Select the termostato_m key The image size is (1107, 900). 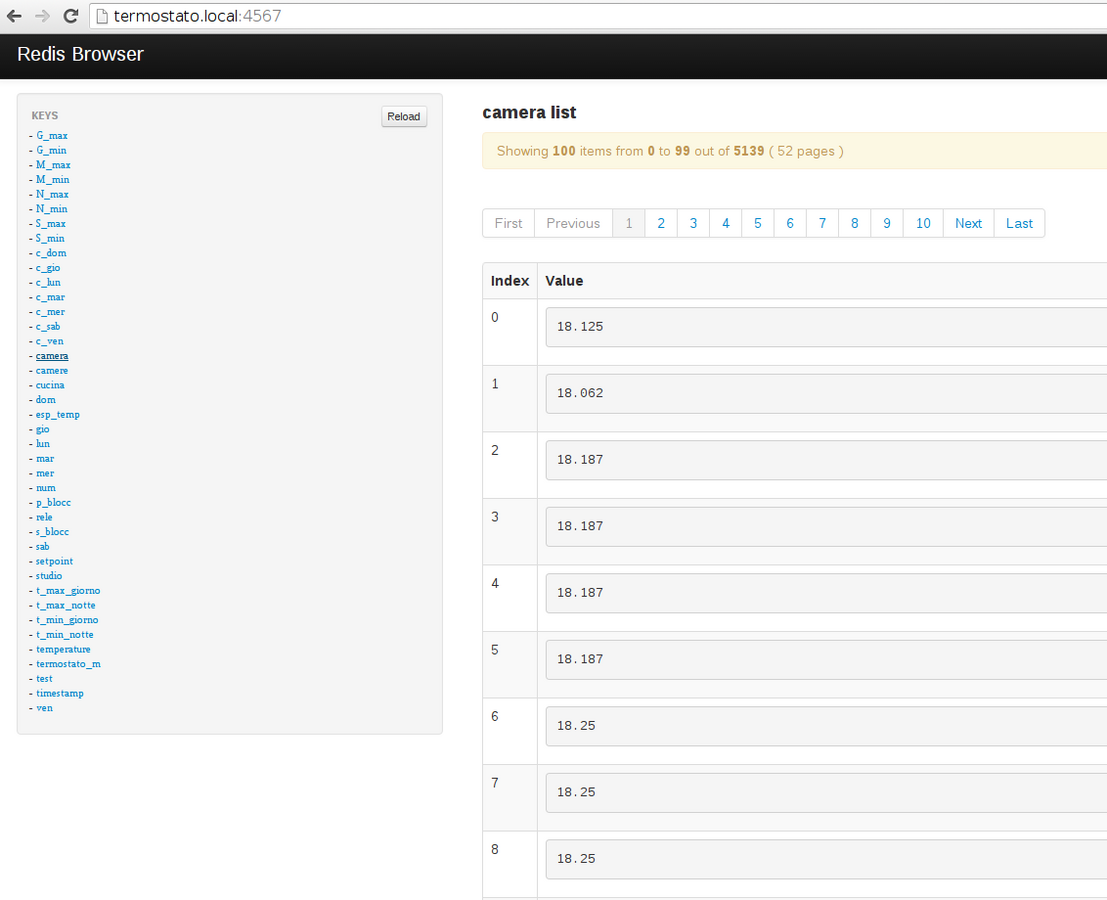(68, 664)
